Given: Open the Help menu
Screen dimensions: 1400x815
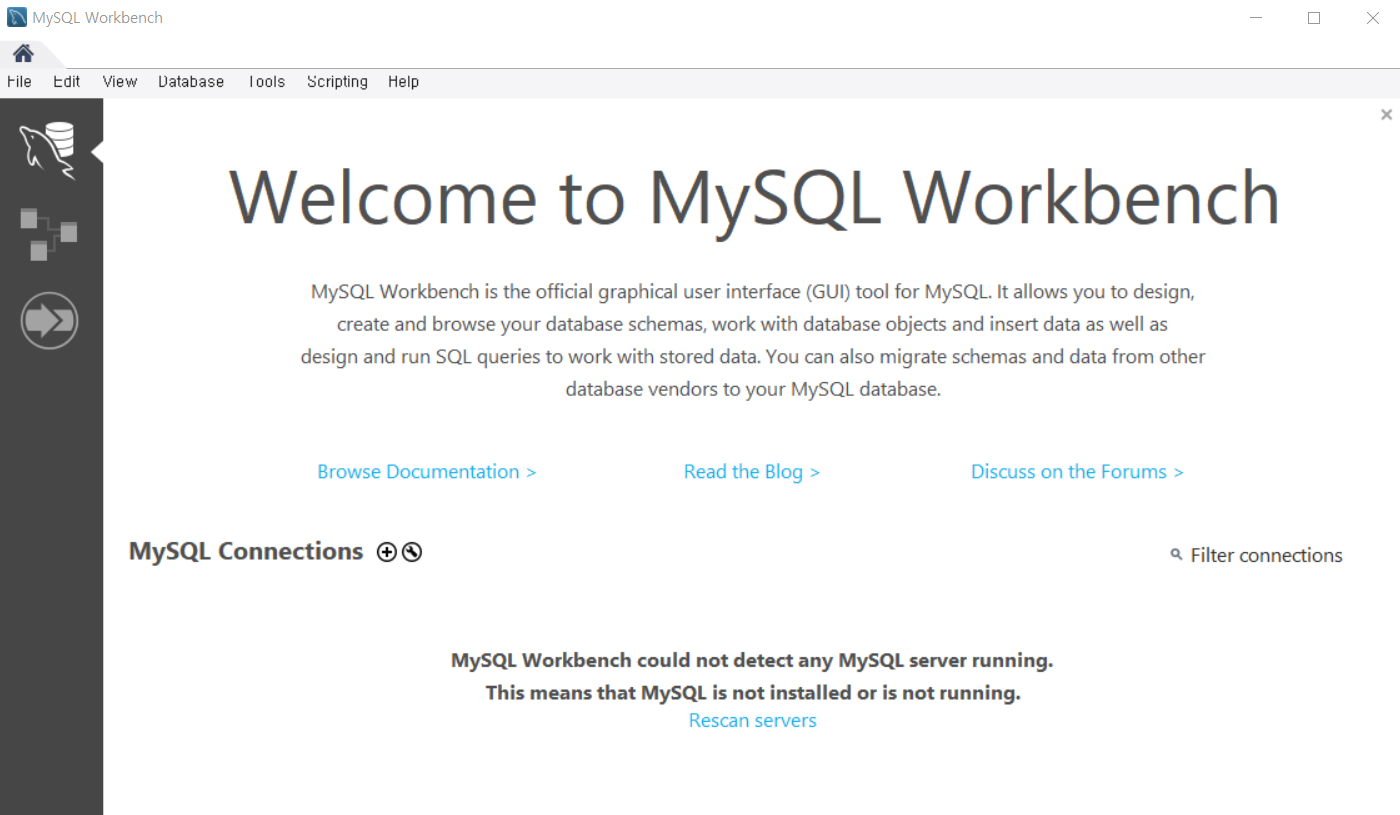Looking at the screenshot, I should [x=403, y=82].
